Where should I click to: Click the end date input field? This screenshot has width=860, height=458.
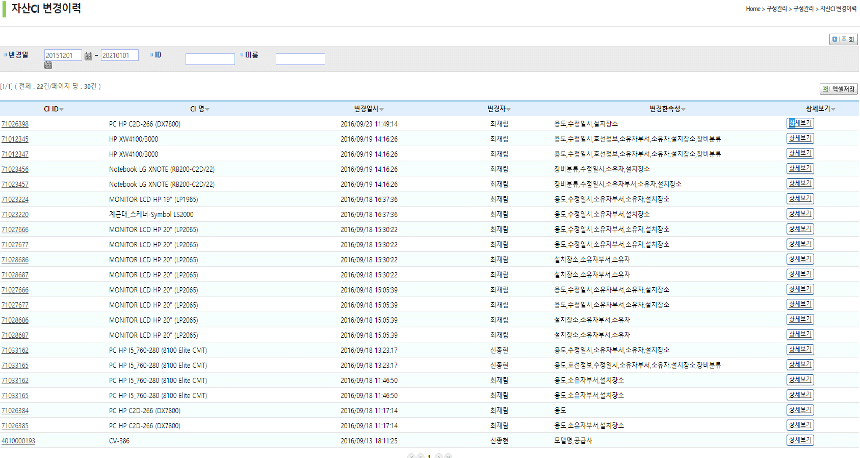coord(119,56)
